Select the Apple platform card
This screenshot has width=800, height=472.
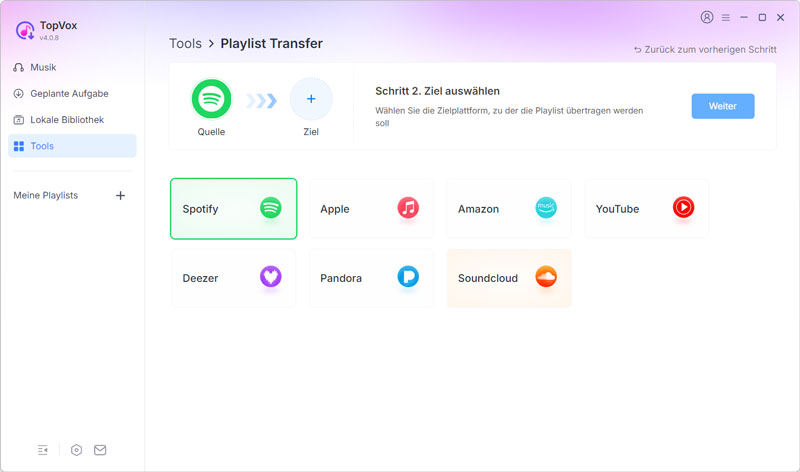pyautogui.click(x=371, y=209)
